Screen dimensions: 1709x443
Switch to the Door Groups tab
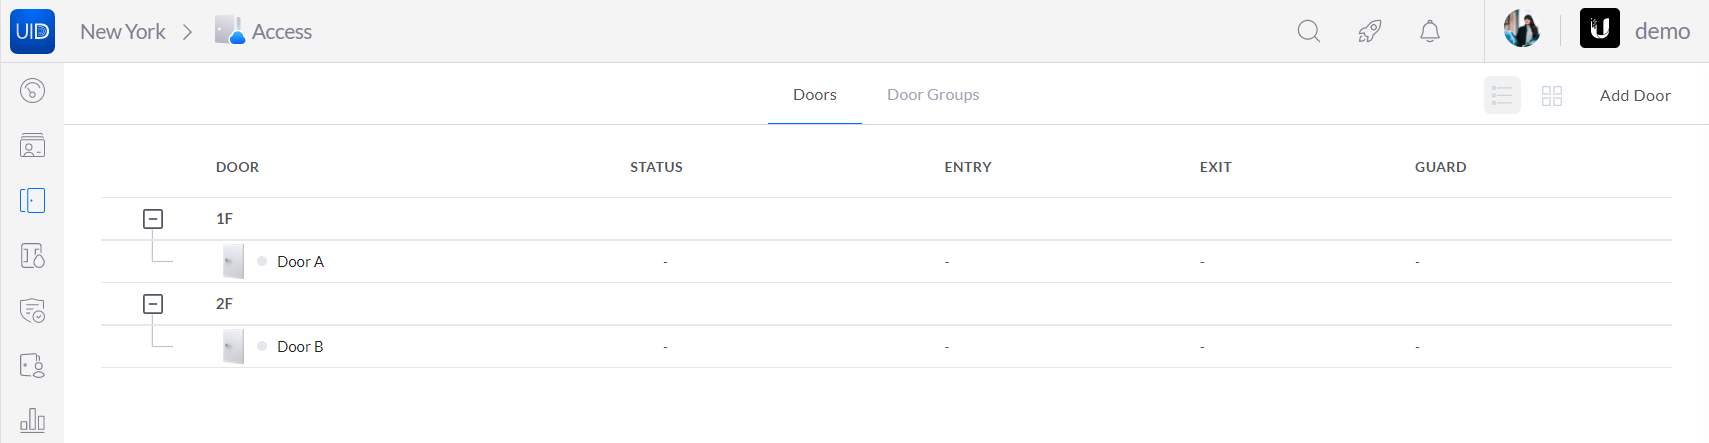933,94
